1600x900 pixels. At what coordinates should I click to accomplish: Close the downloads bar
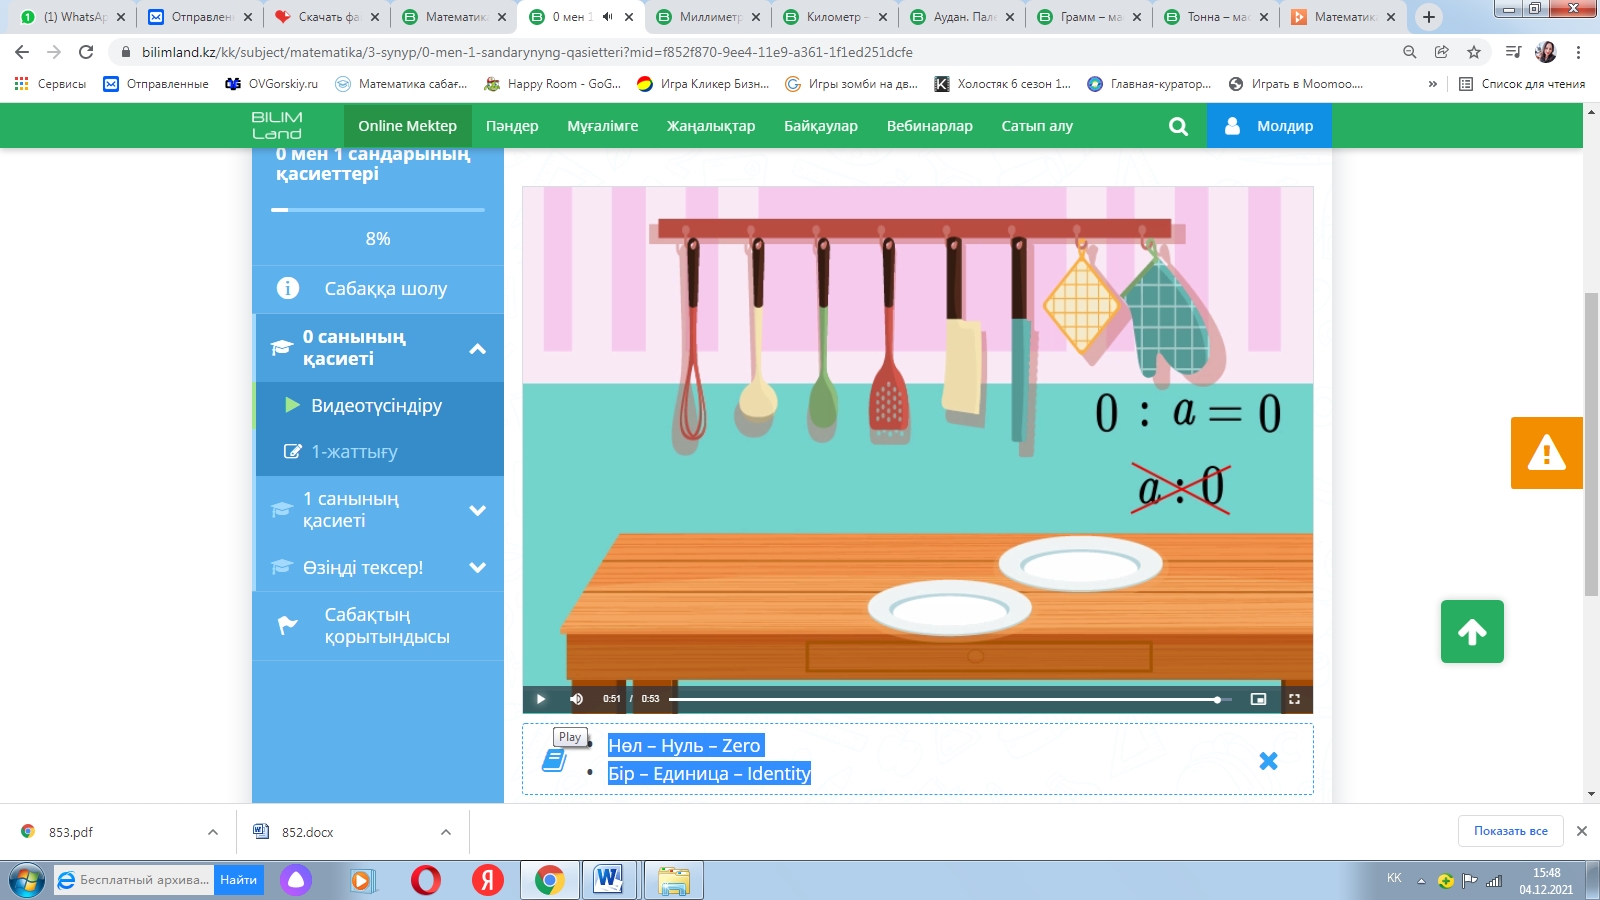(1582, 831)
